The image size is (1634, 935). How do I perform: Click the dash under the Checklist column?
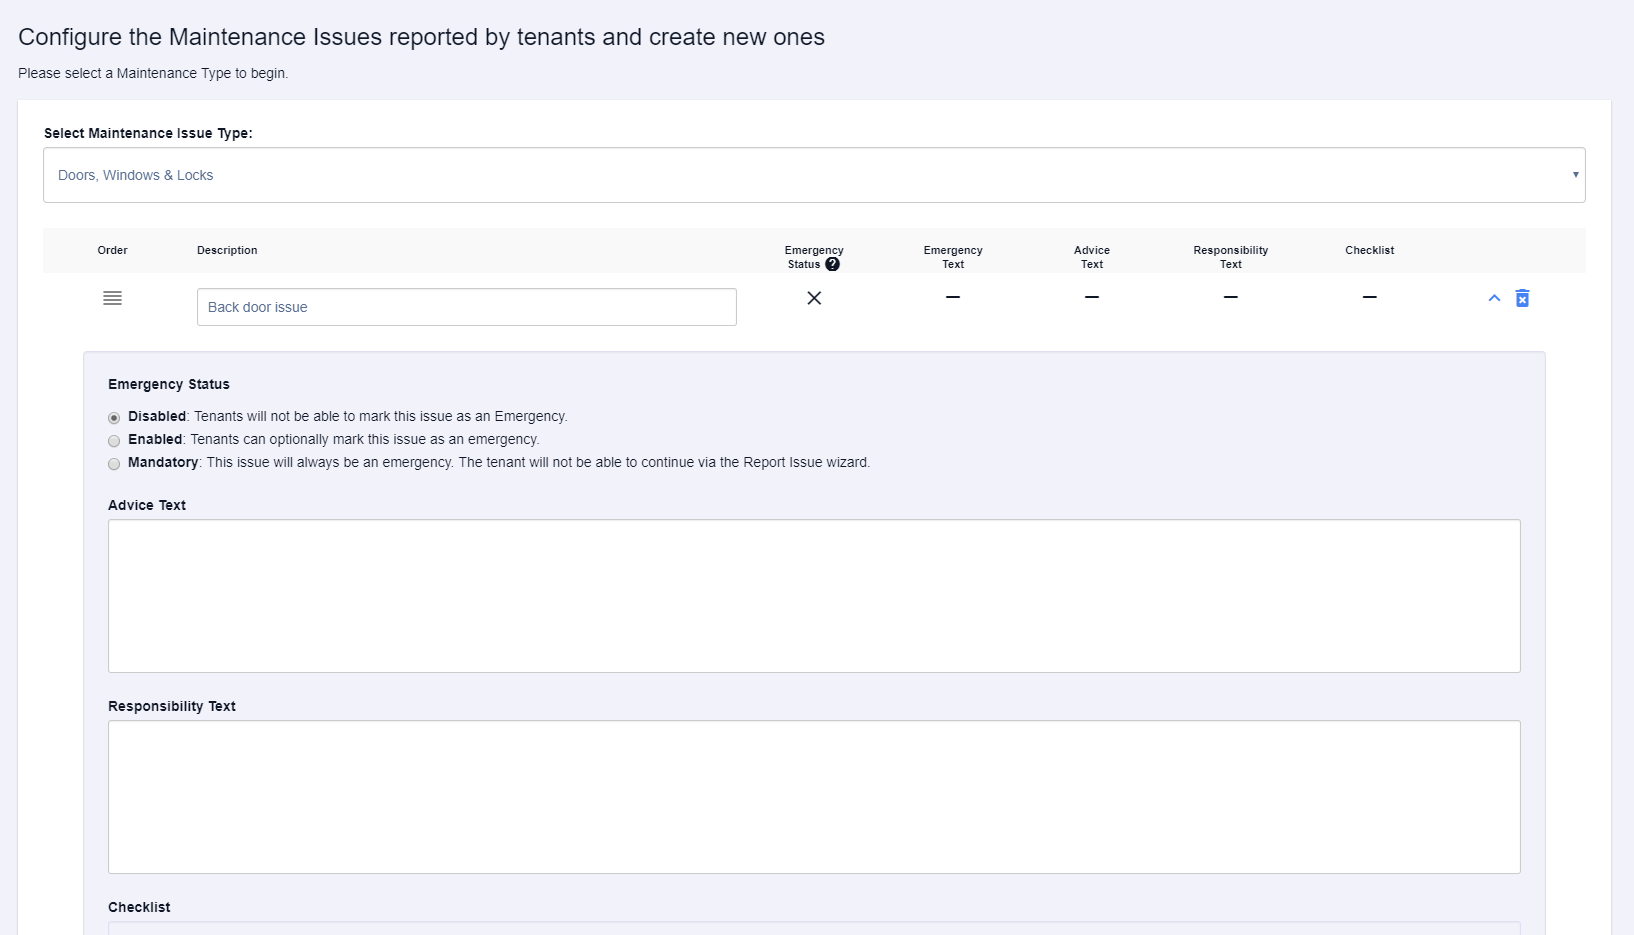pos(1369,297)
